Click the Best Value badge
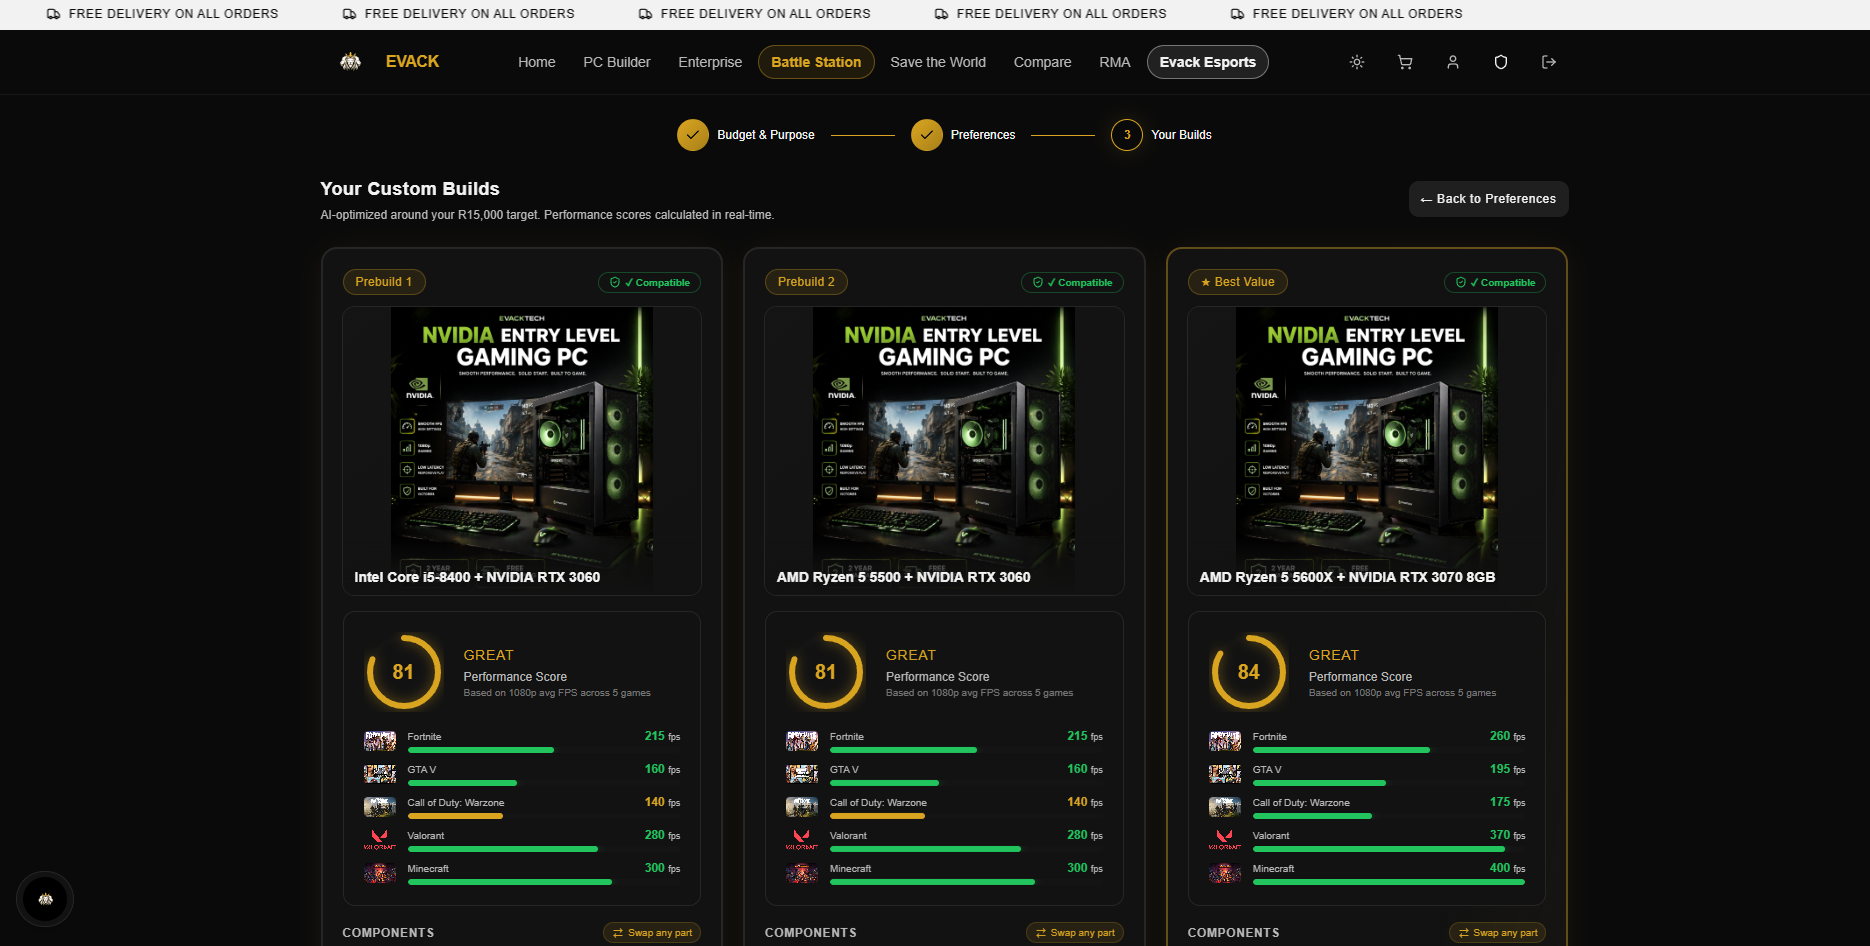This screenshot has height=946, width=1870. pyautogui.click(x=1238, y=282)
